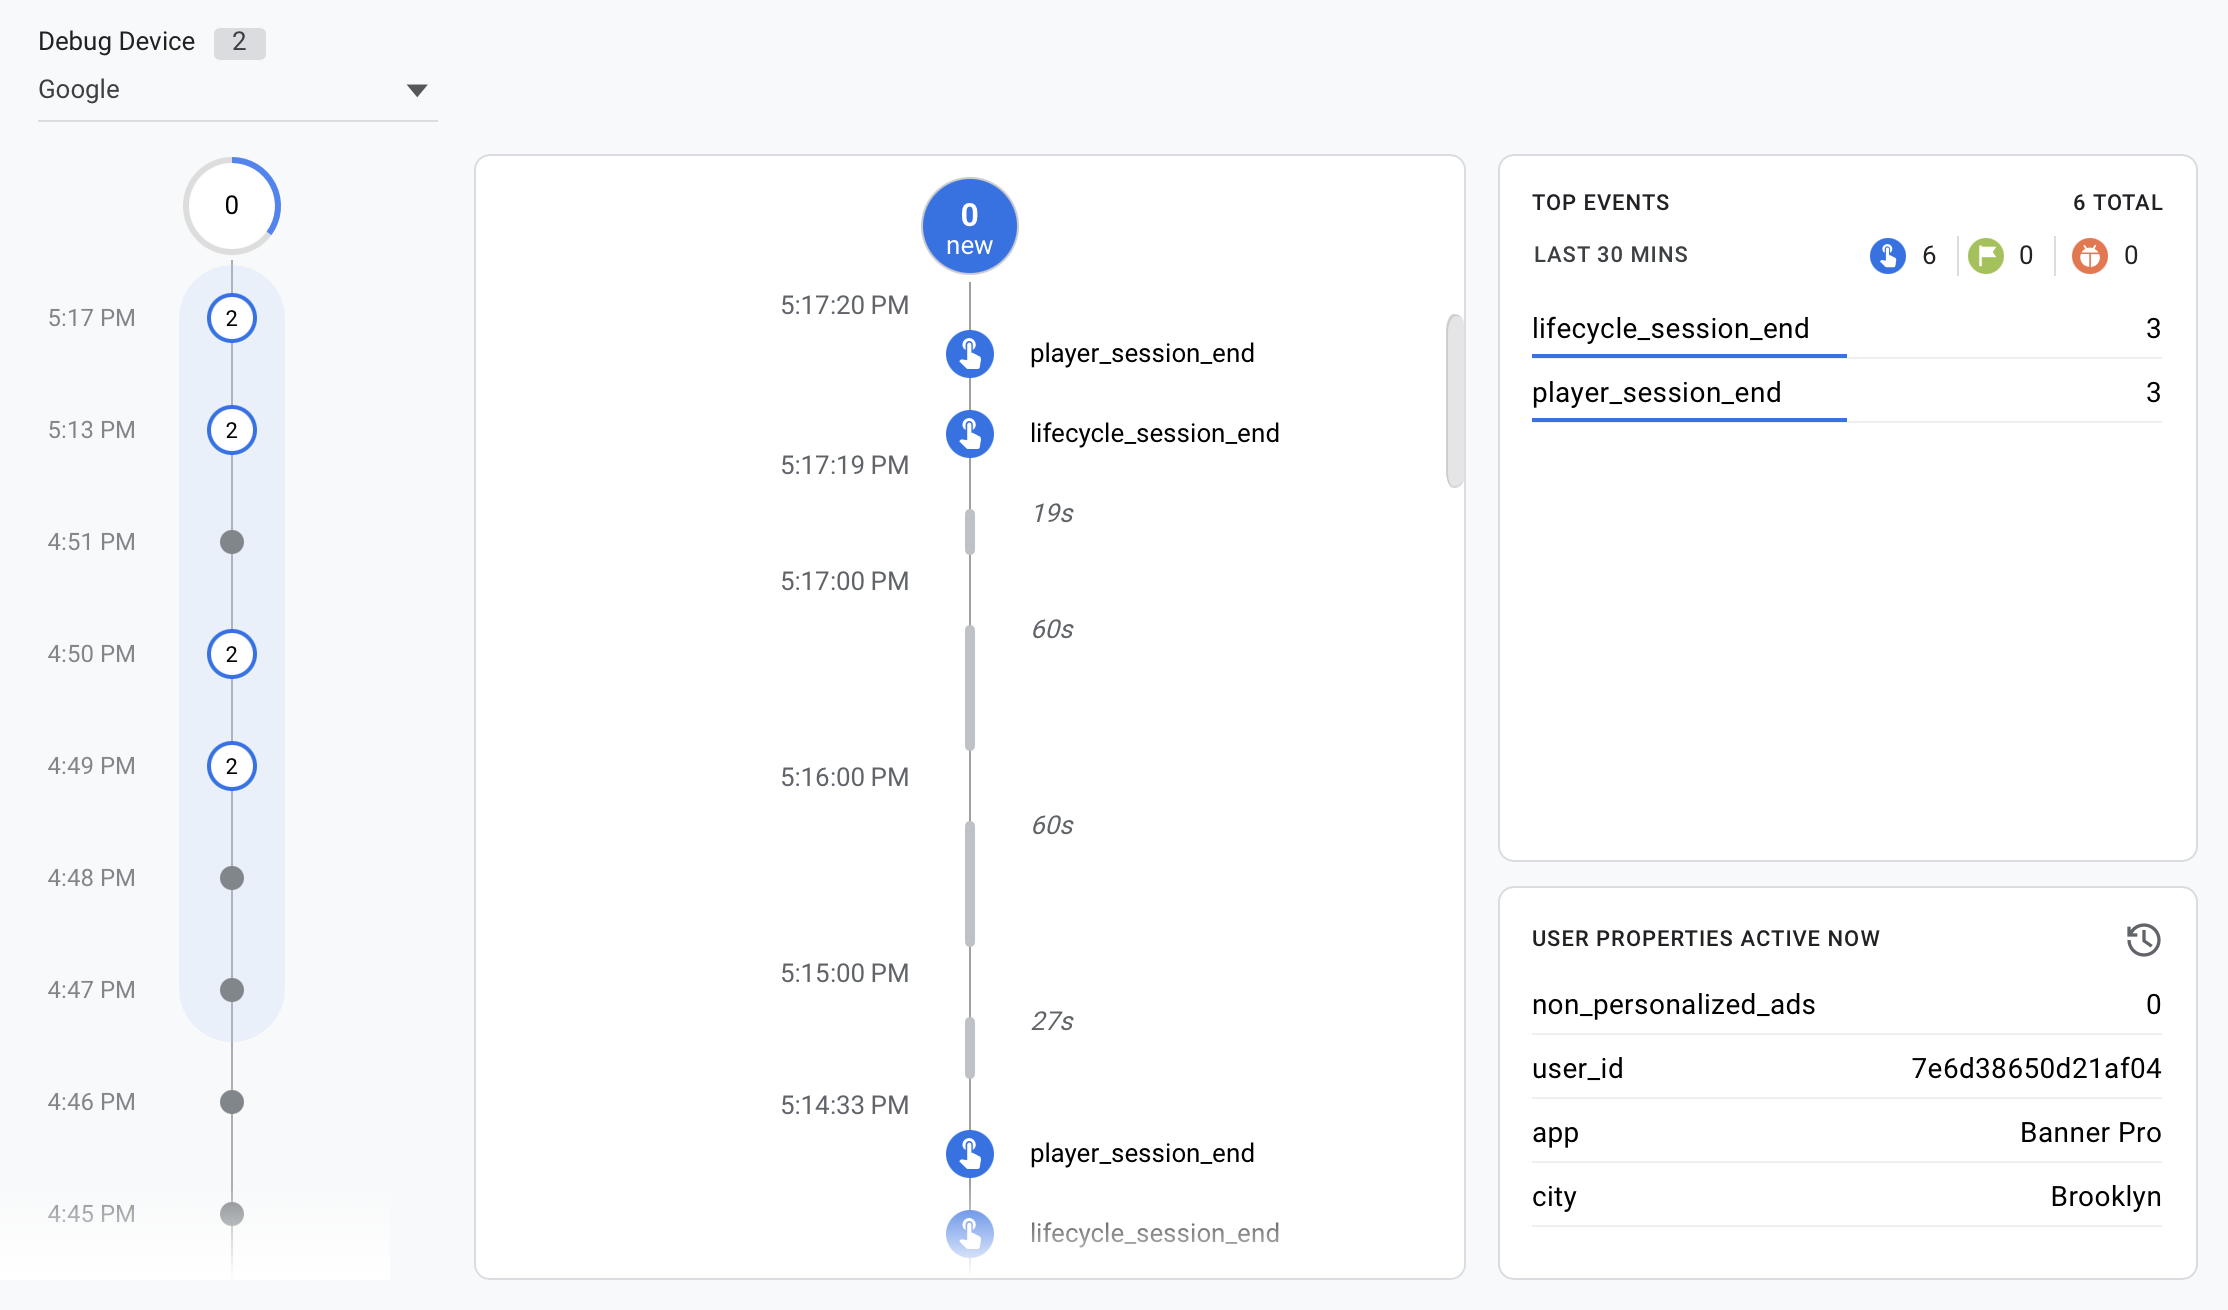Image resolution: width=2228 pixels, height=1310 pixels.
Task: Open lifecycle_session_end in Top Events
Action: click(1670, 329)
